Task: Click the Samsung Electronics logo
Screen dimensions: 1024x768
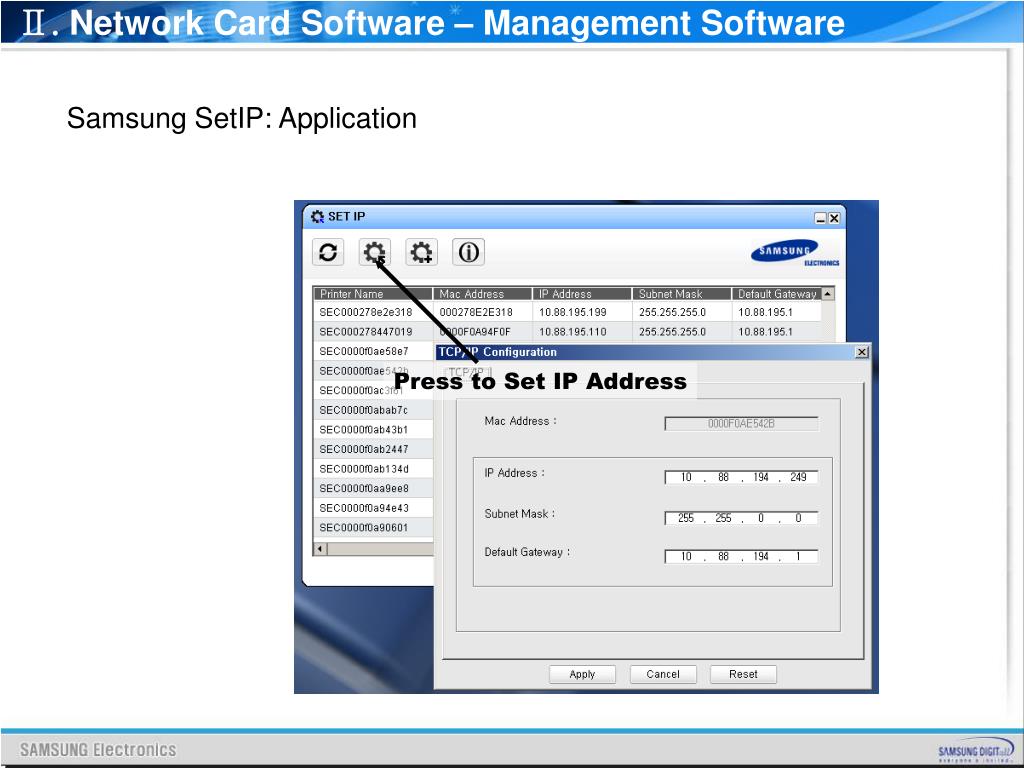Action: pyautogui.click(x=795, y=253)
